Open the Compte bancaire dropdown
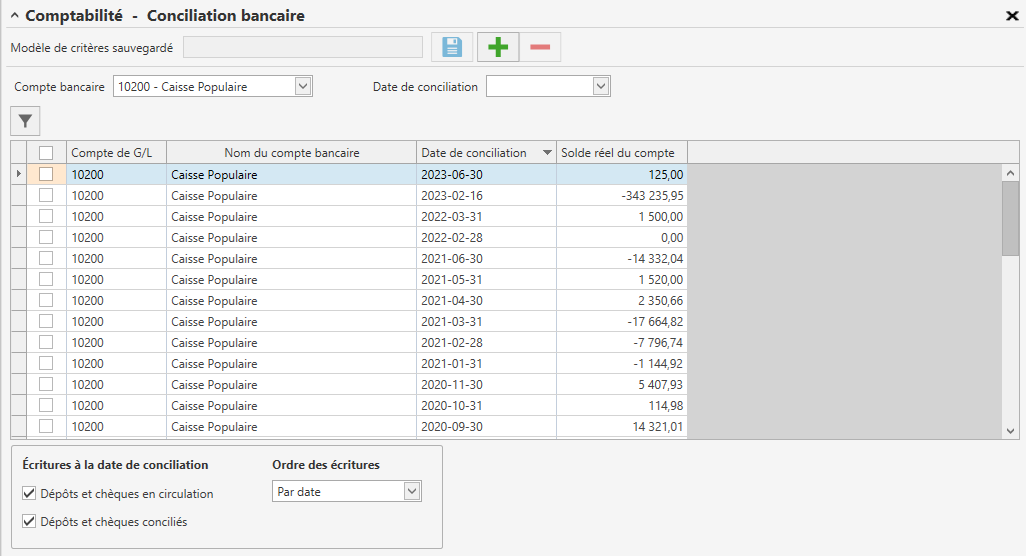 (302, 86)
